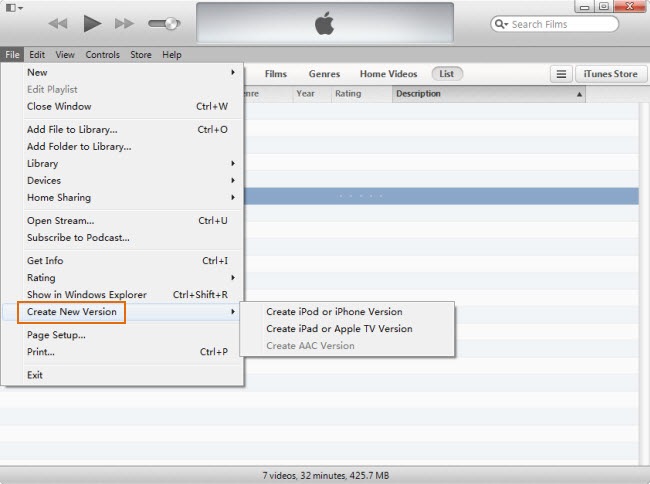Select Add File to Library...
This screenshot has height=484, width=650.
(131, 129)
